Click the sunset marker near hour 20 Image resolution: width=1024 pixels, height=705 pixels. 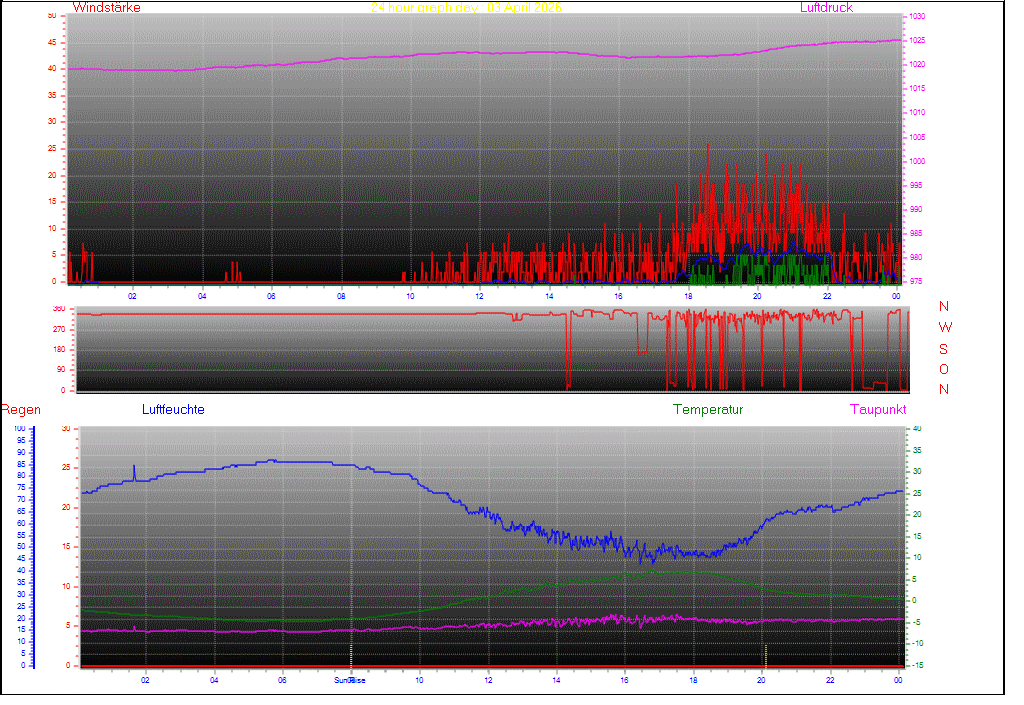point(765,655)
